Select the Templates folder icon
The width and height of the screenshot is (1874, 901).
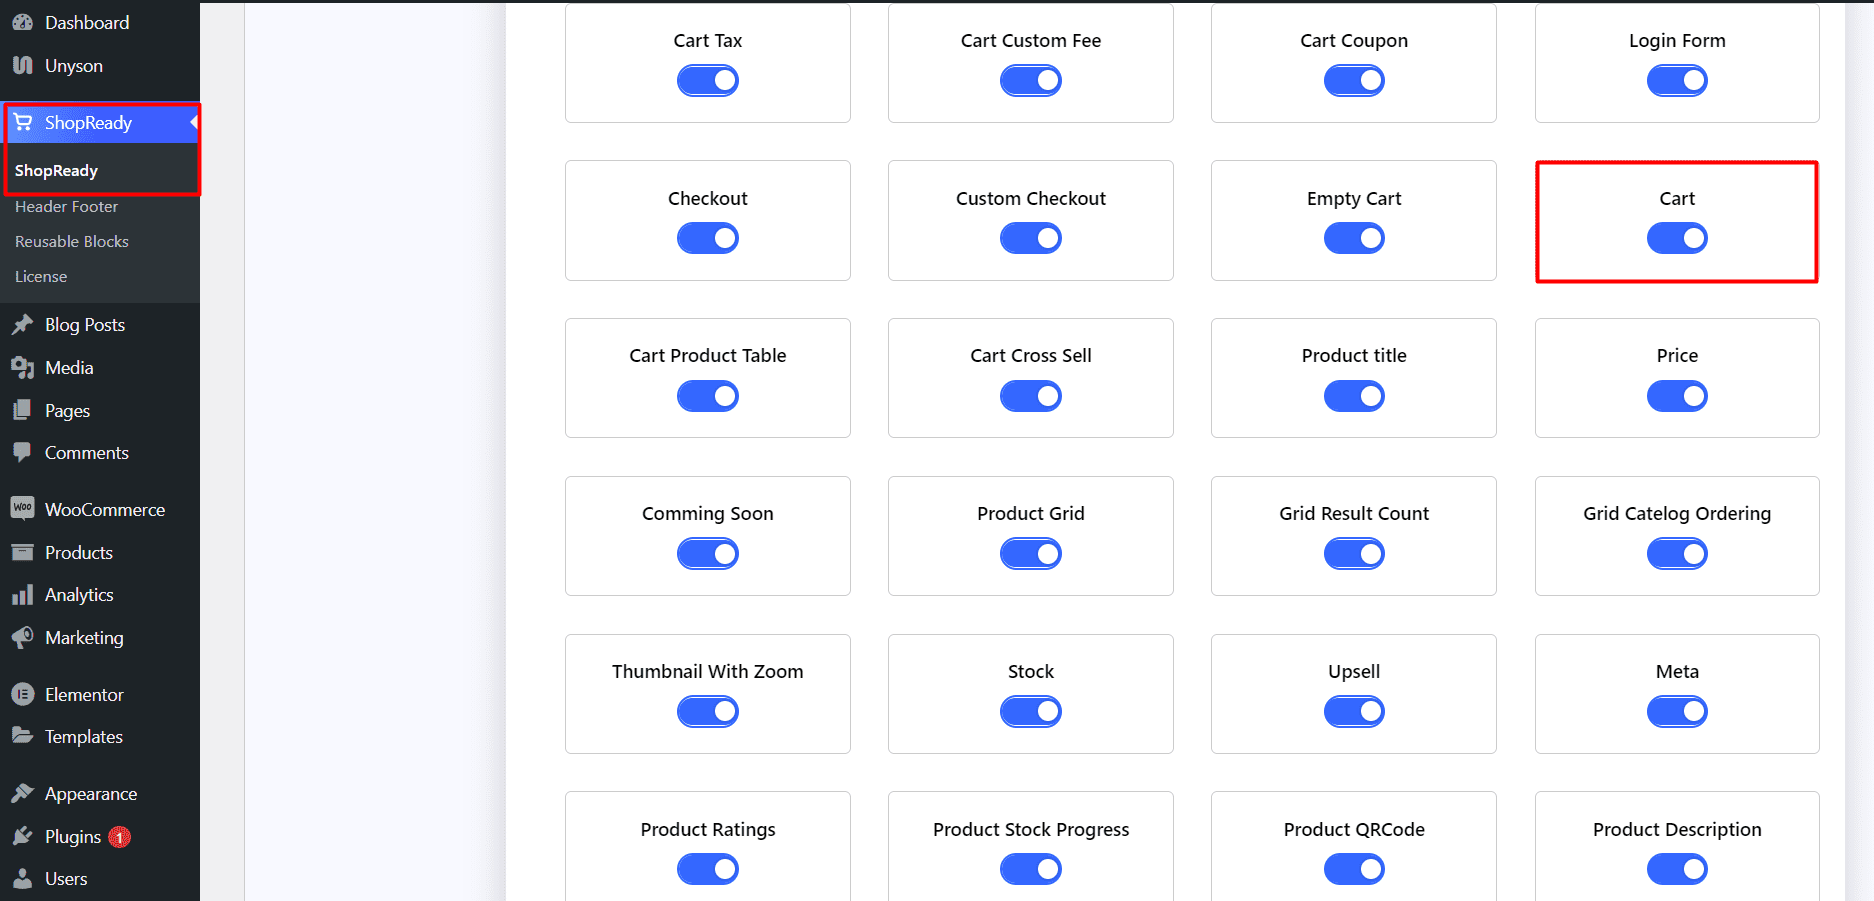pos(23,736)
